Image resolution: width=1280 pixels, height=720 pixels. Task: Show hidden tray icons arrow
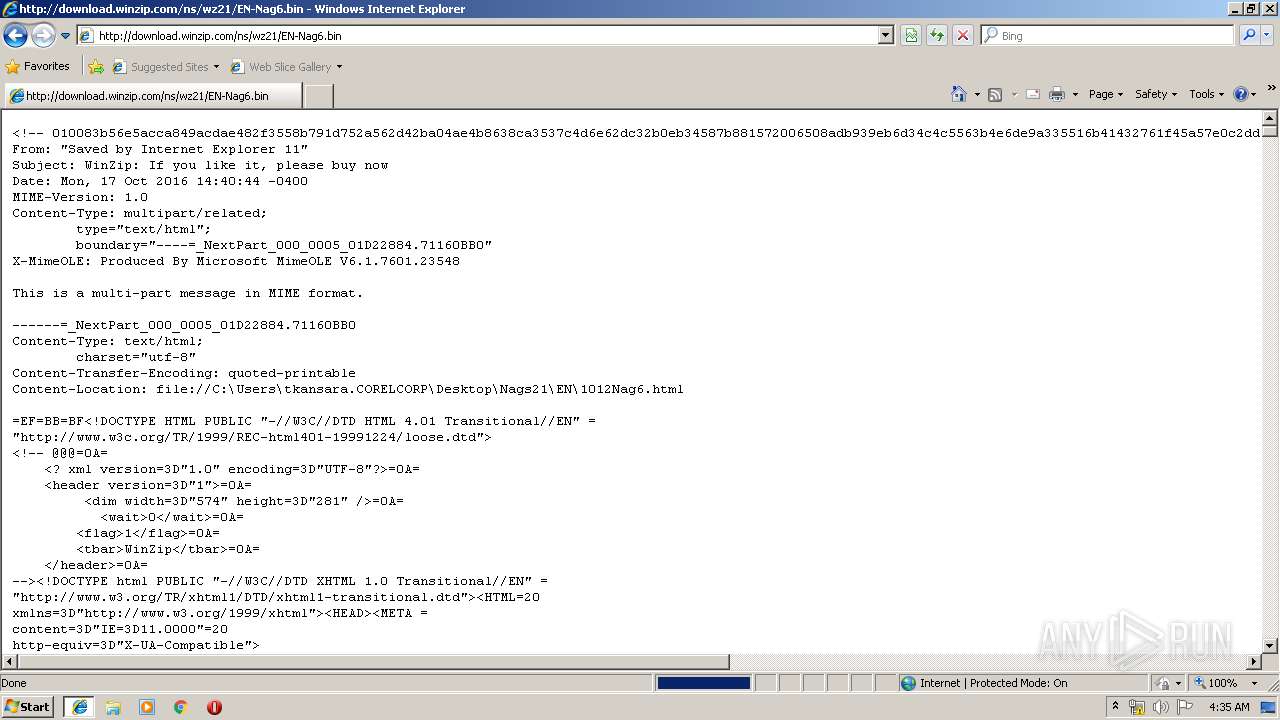1115,706
